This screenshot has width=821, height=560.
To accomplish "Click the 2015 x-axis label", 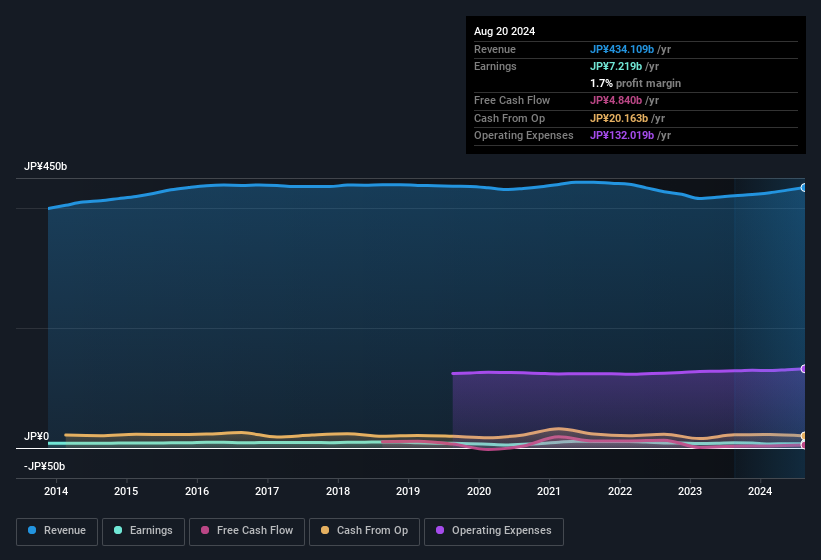I will pyautogui.click(x=126, y=491).
